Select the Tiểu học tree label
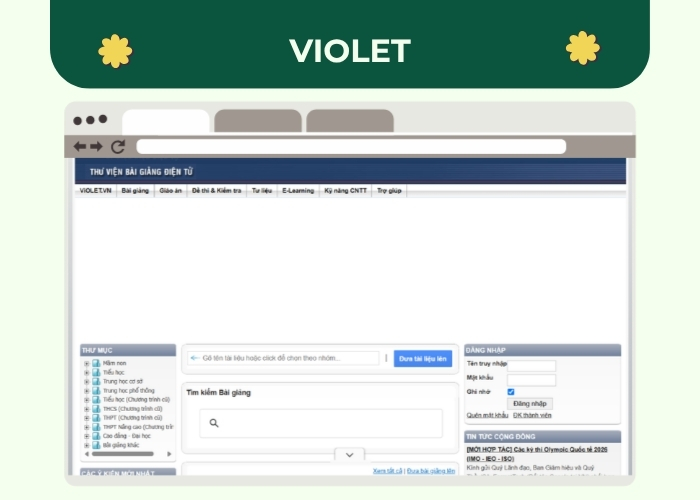Screen dimensions: 700x500 [x=113, y=372]
